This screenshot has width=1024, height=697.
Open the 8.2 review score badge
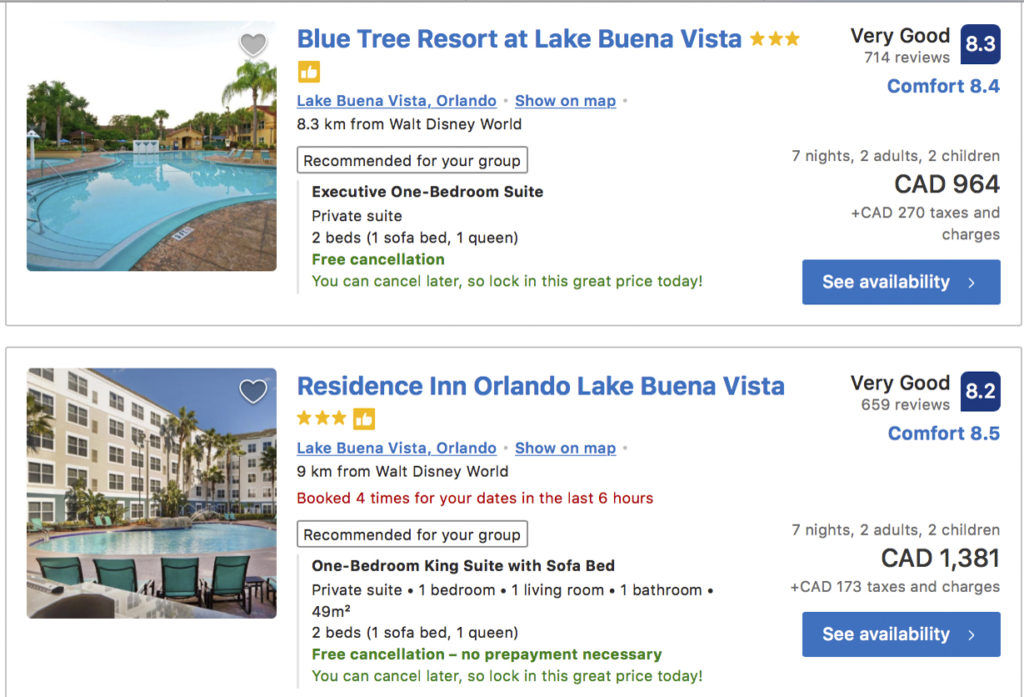pyautogui.click(x=979, y=391)
